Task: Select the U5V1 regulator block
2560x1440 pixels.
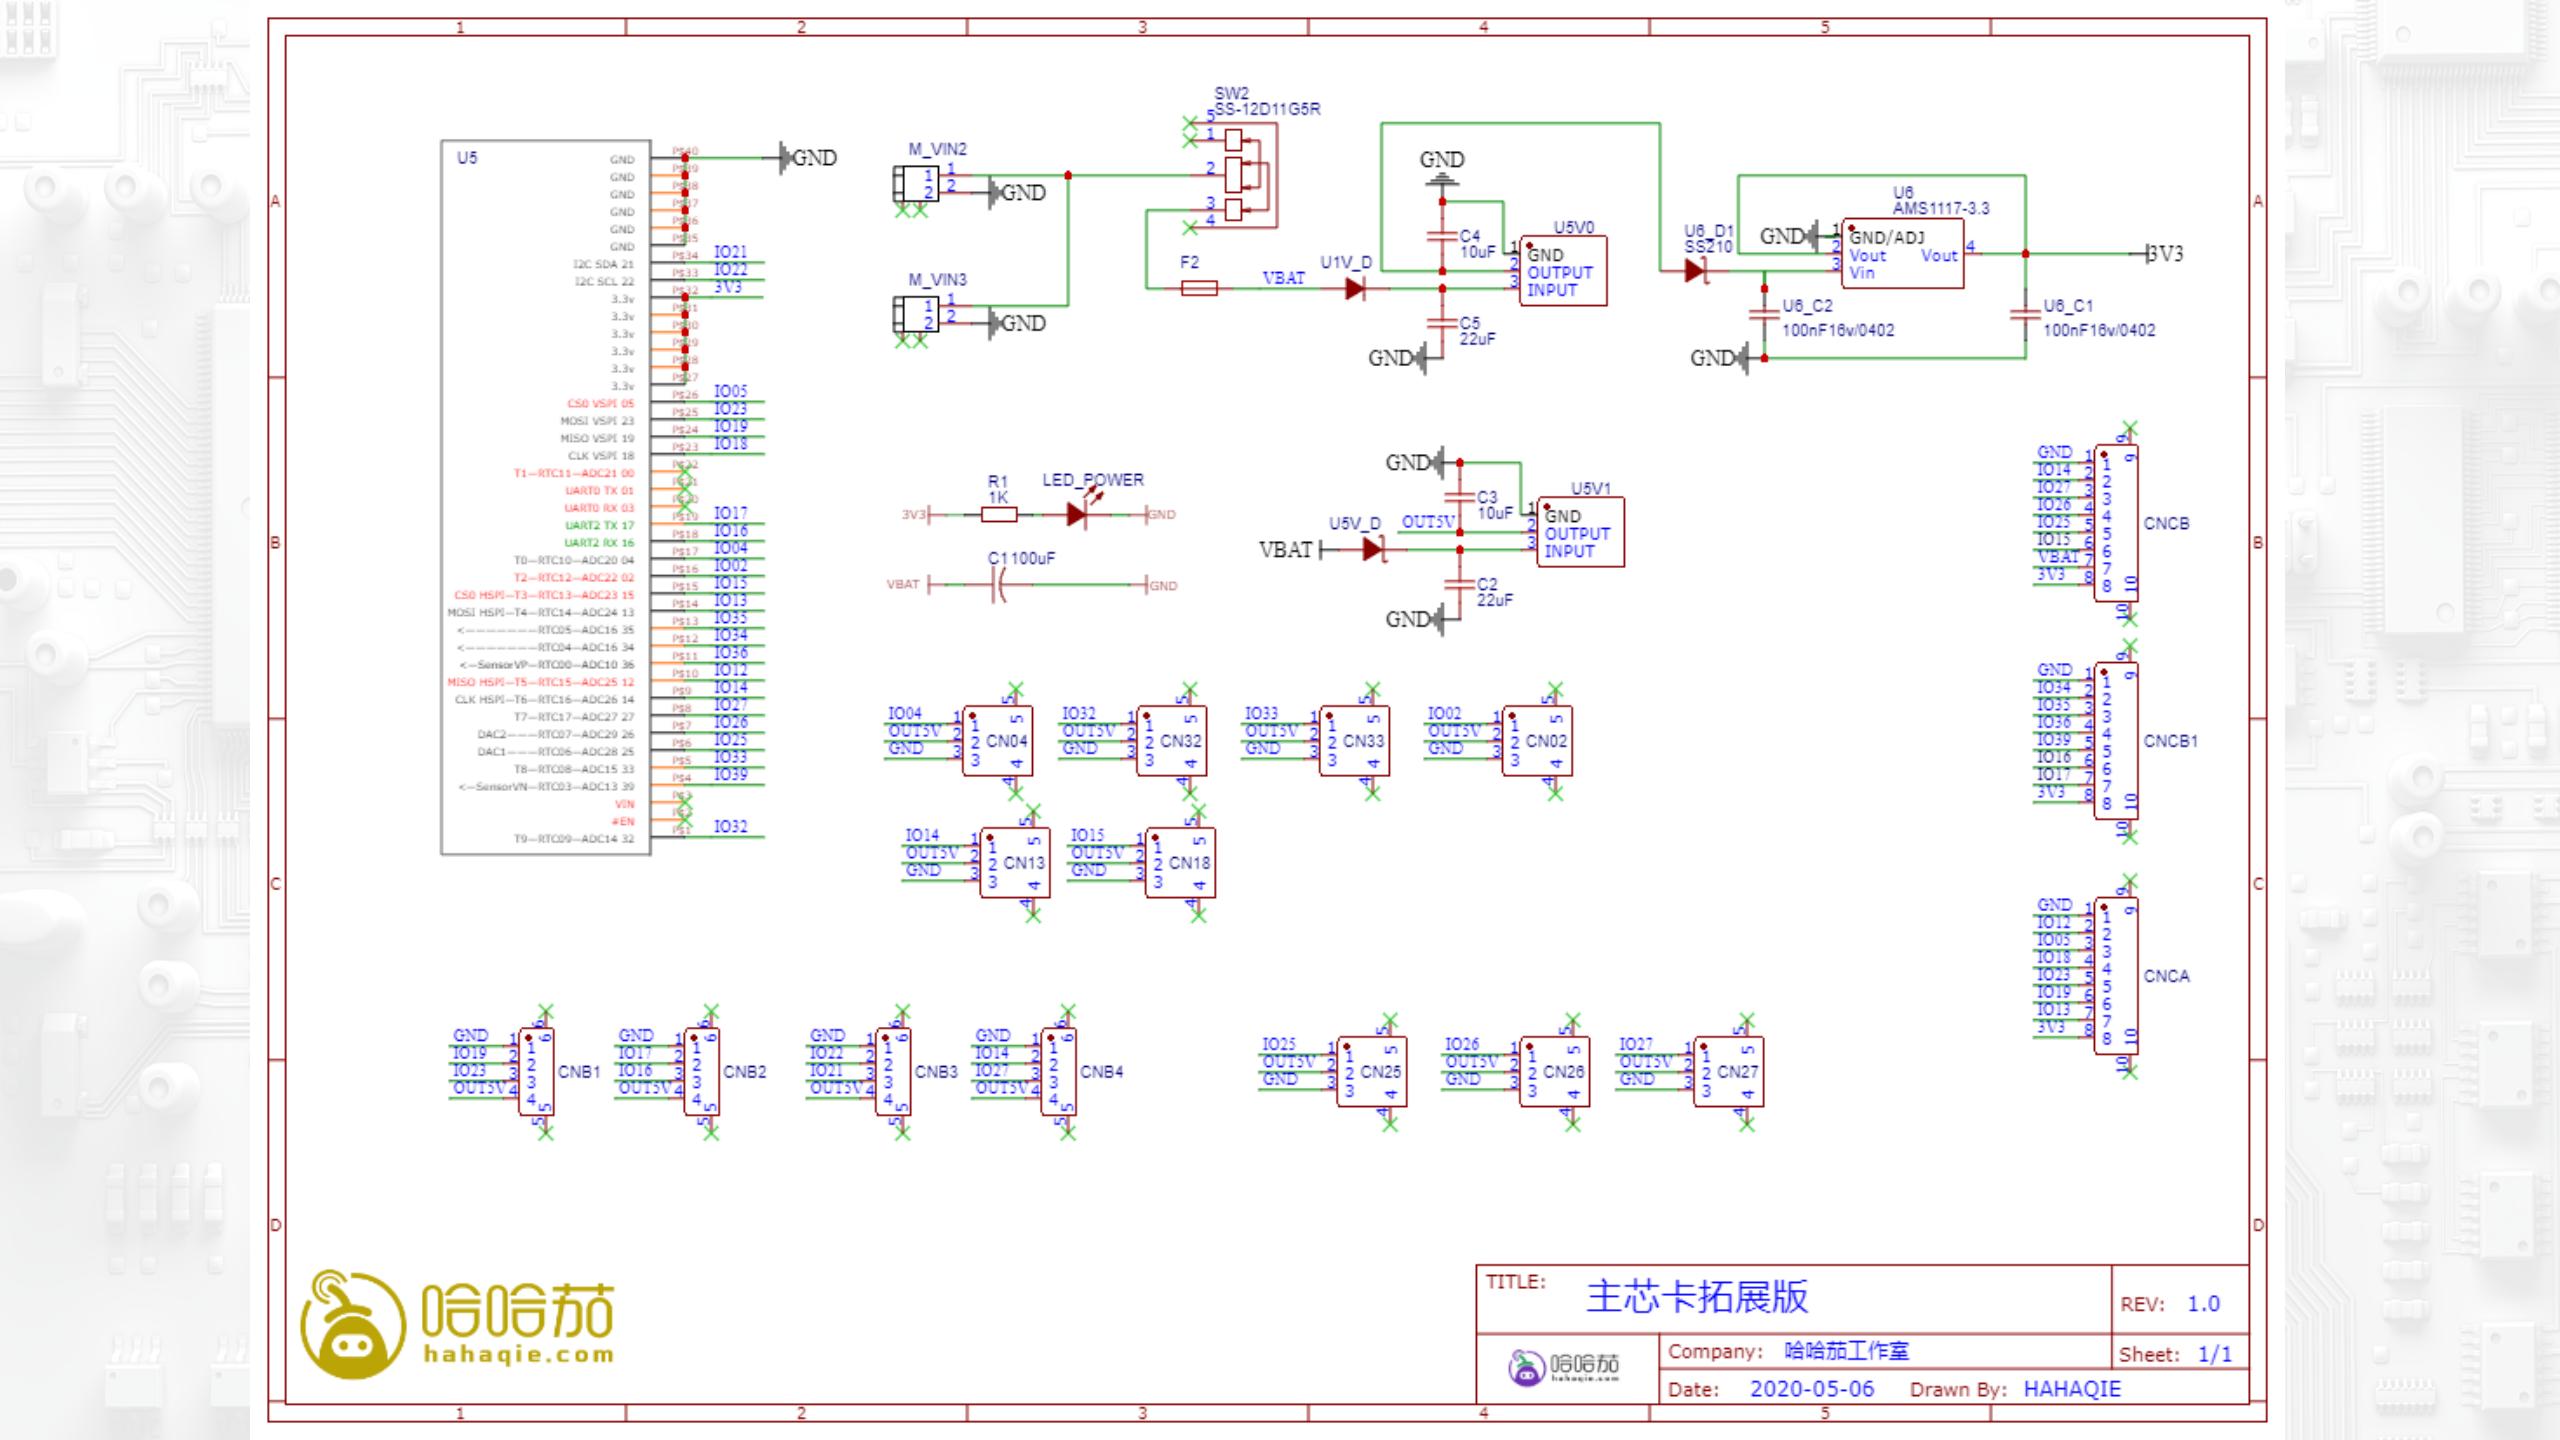Action: 1580,532
